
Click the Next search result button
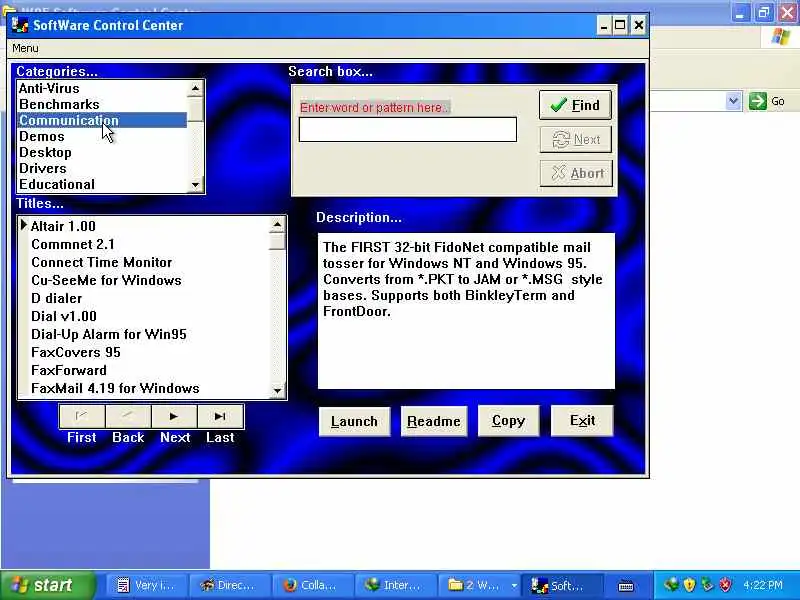(576, 139)
